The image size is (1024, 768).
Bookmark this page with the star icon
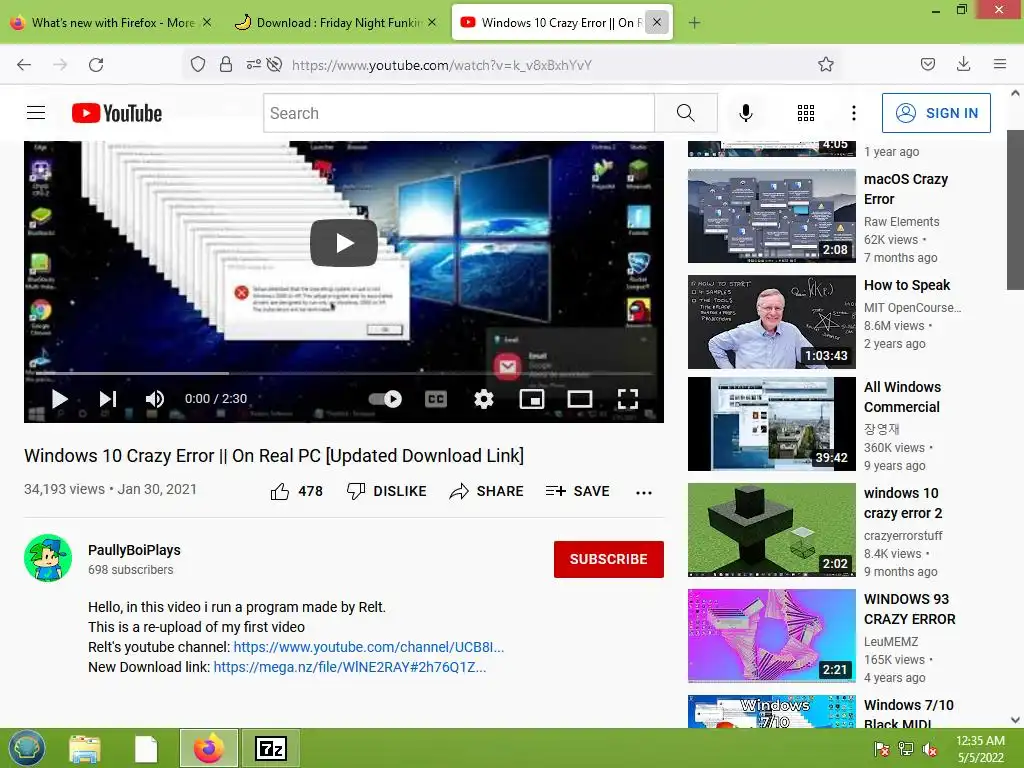825,64
